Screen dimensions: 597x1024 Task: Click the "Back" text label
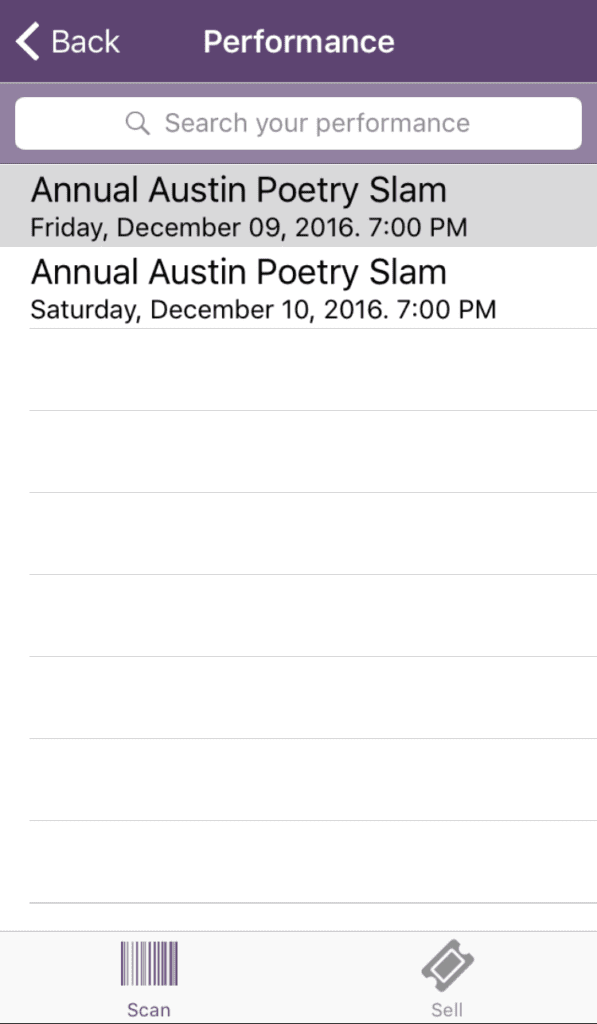tap(86, 42)
